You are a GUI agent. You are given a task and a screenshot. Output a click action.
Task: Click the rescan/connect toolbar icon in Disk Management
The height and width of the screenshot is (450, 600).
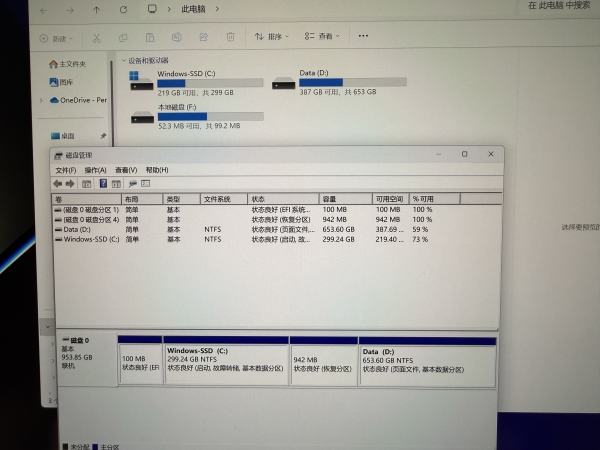click(x=133, y=184)
